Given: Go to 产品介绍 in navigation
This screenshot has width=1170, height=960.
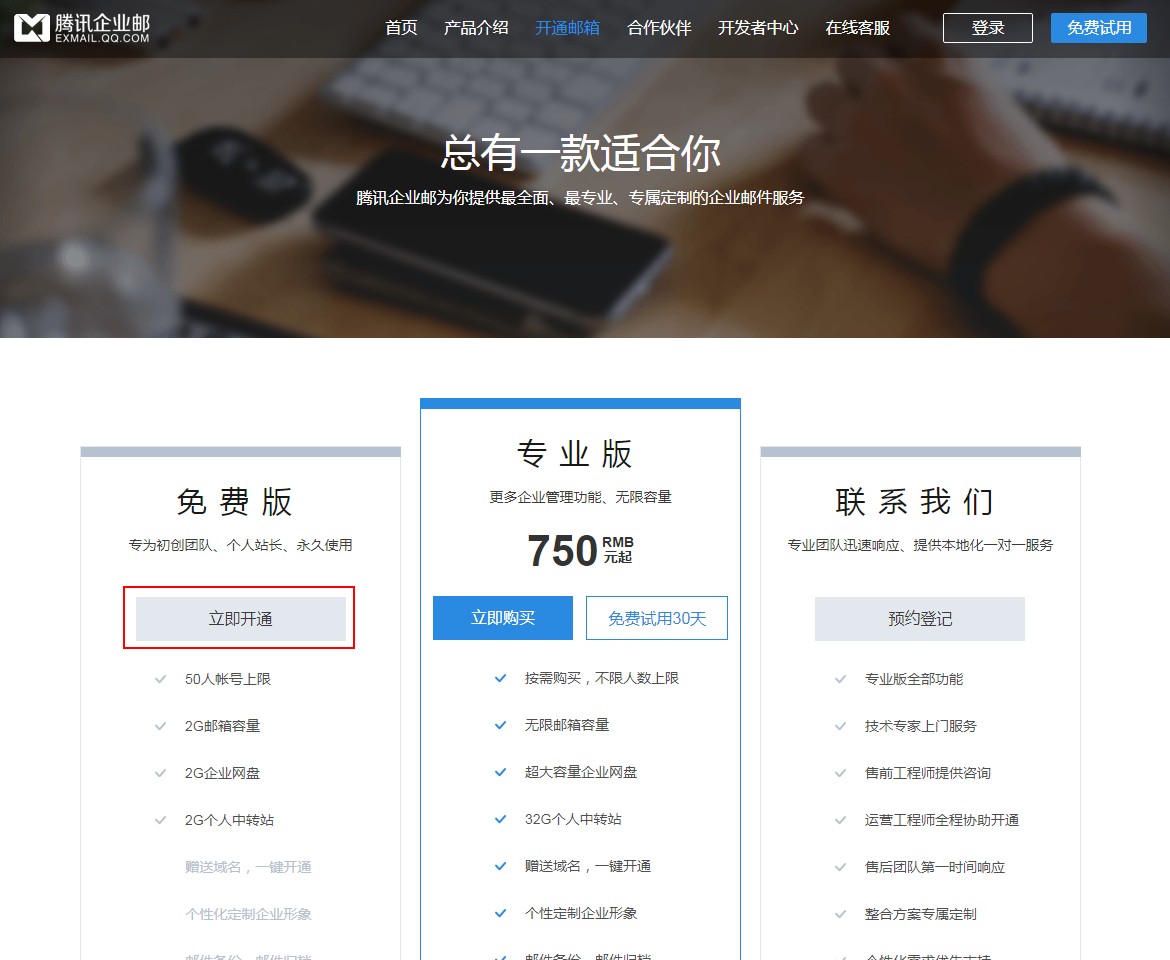Looking at the screenshot, I should tap(476, 28).
